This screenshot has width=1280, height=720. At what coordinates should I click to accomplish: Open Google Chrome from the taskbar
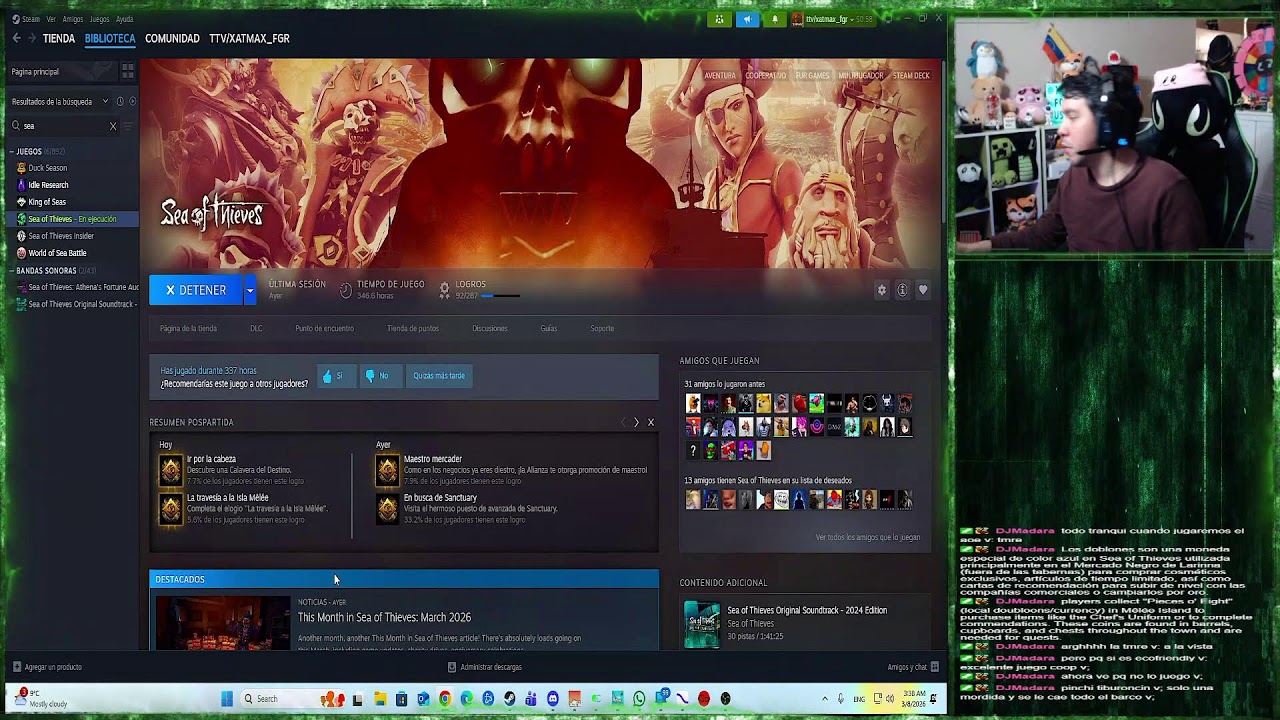[x=445, y=699]
